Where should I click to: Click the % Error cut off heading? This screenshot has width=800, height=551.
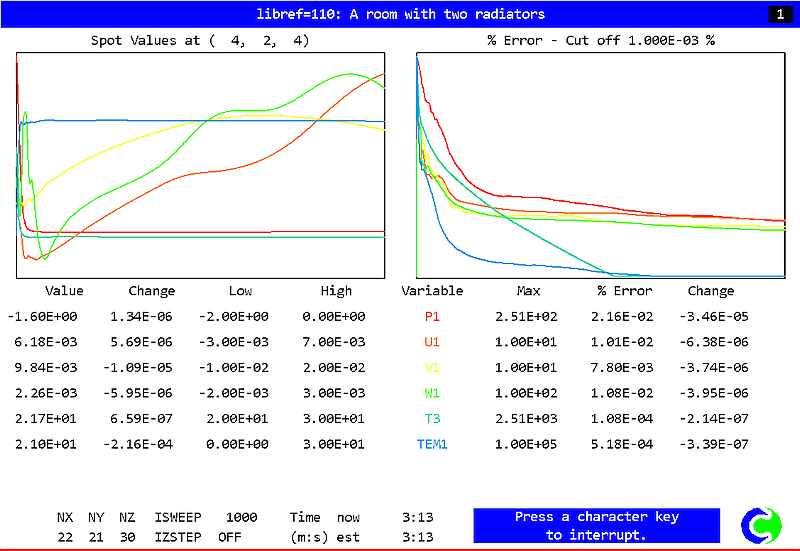[600, 41]
